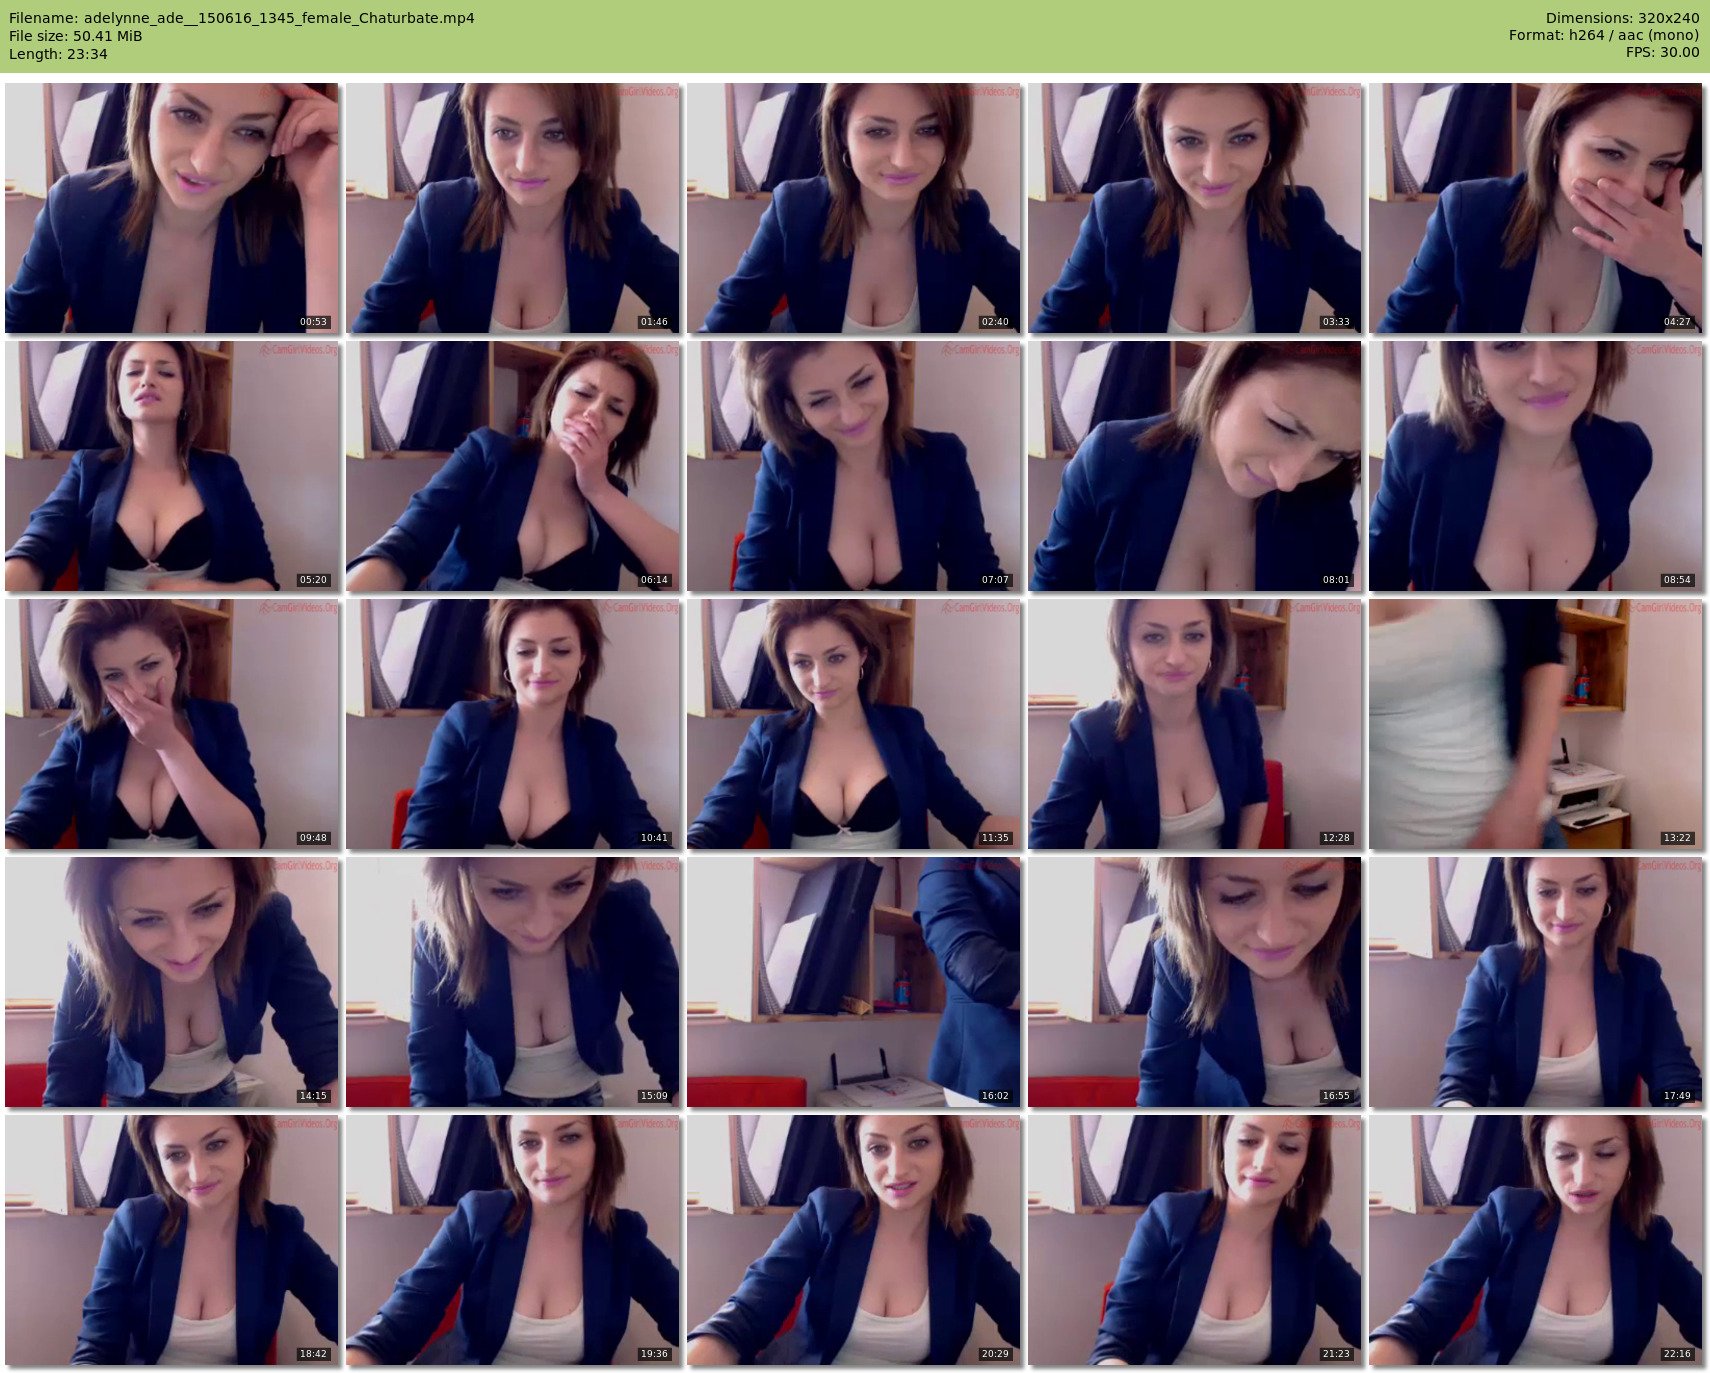Click the 'Length: 23:34' text
Image resolution: width=1710 pixels, height=1373 pixels.
coord(58,54)
